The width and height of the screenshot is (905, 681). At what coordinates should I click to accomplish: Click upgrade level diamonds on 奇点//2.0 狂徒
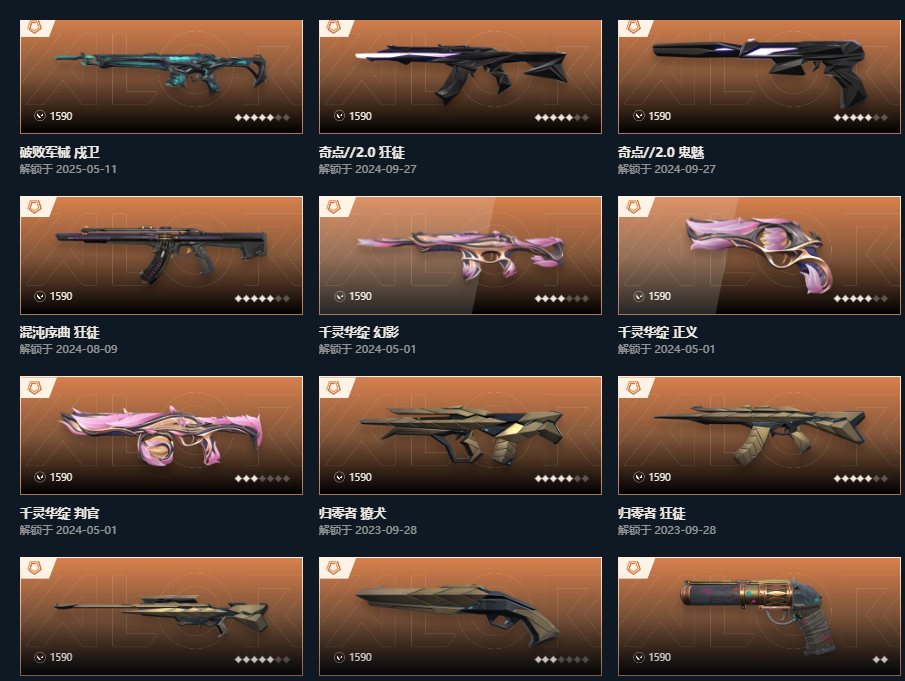[561, 117]
